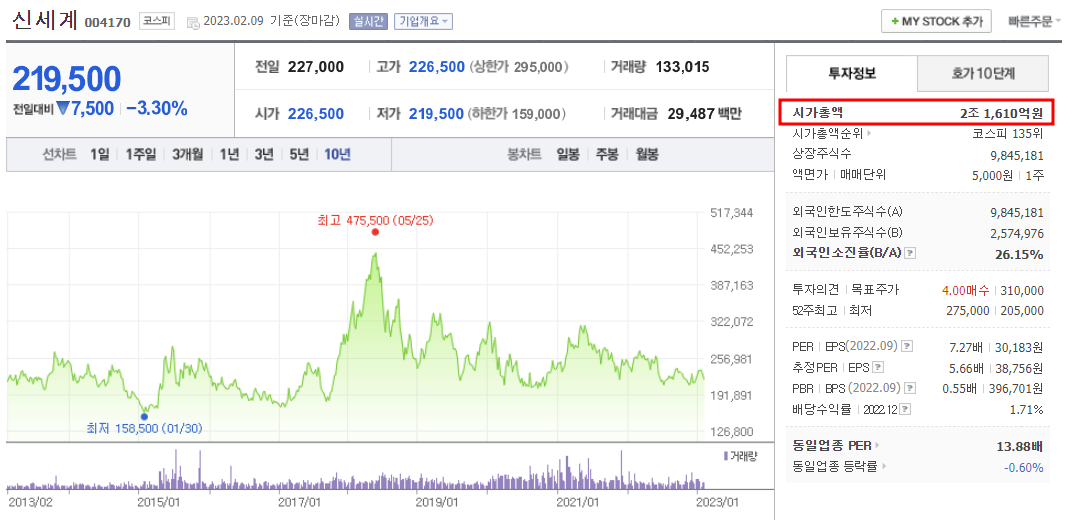Click the 517,344 price axis label
Screen dimensions: 1073x520
click(x=733, y=213)
